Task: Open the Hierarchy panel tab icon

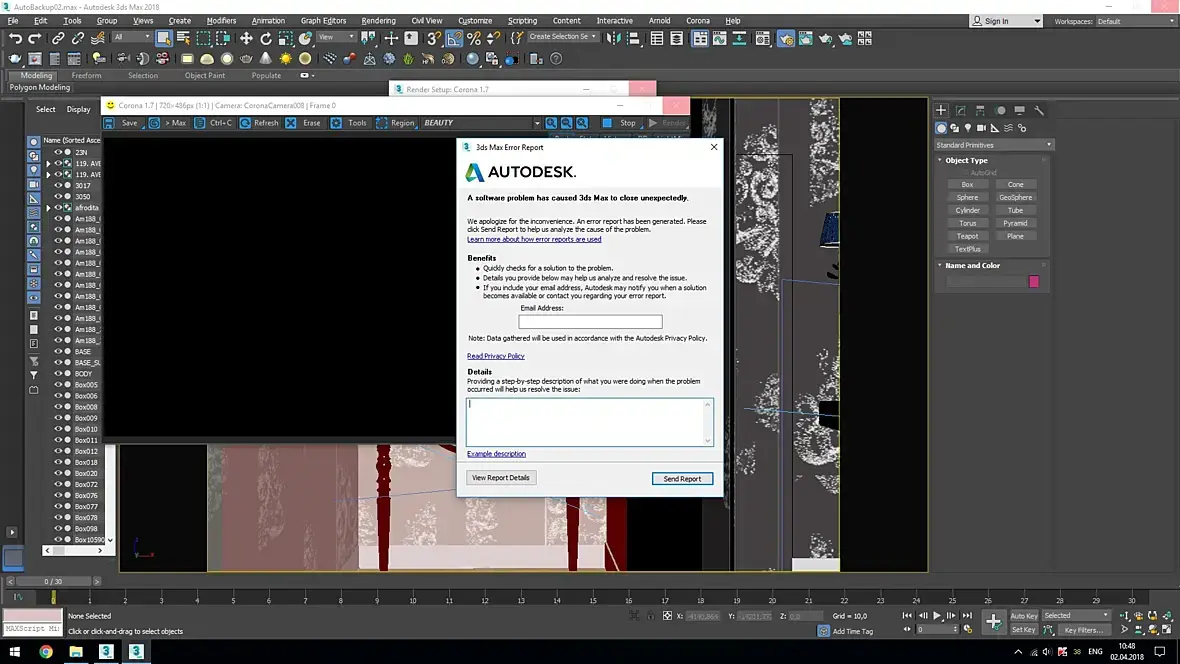Action: [980, 110]
